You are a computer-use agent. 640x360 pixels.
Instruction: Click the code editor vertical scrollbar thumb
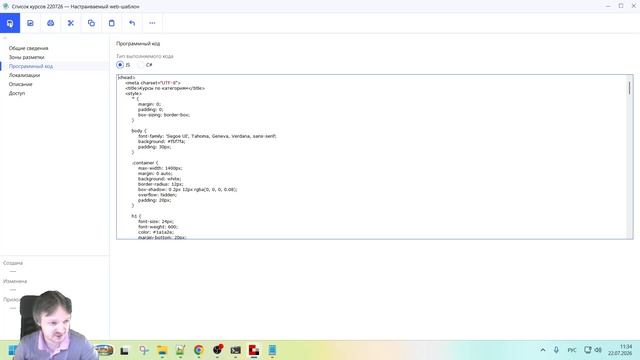(x=630, y=88)
